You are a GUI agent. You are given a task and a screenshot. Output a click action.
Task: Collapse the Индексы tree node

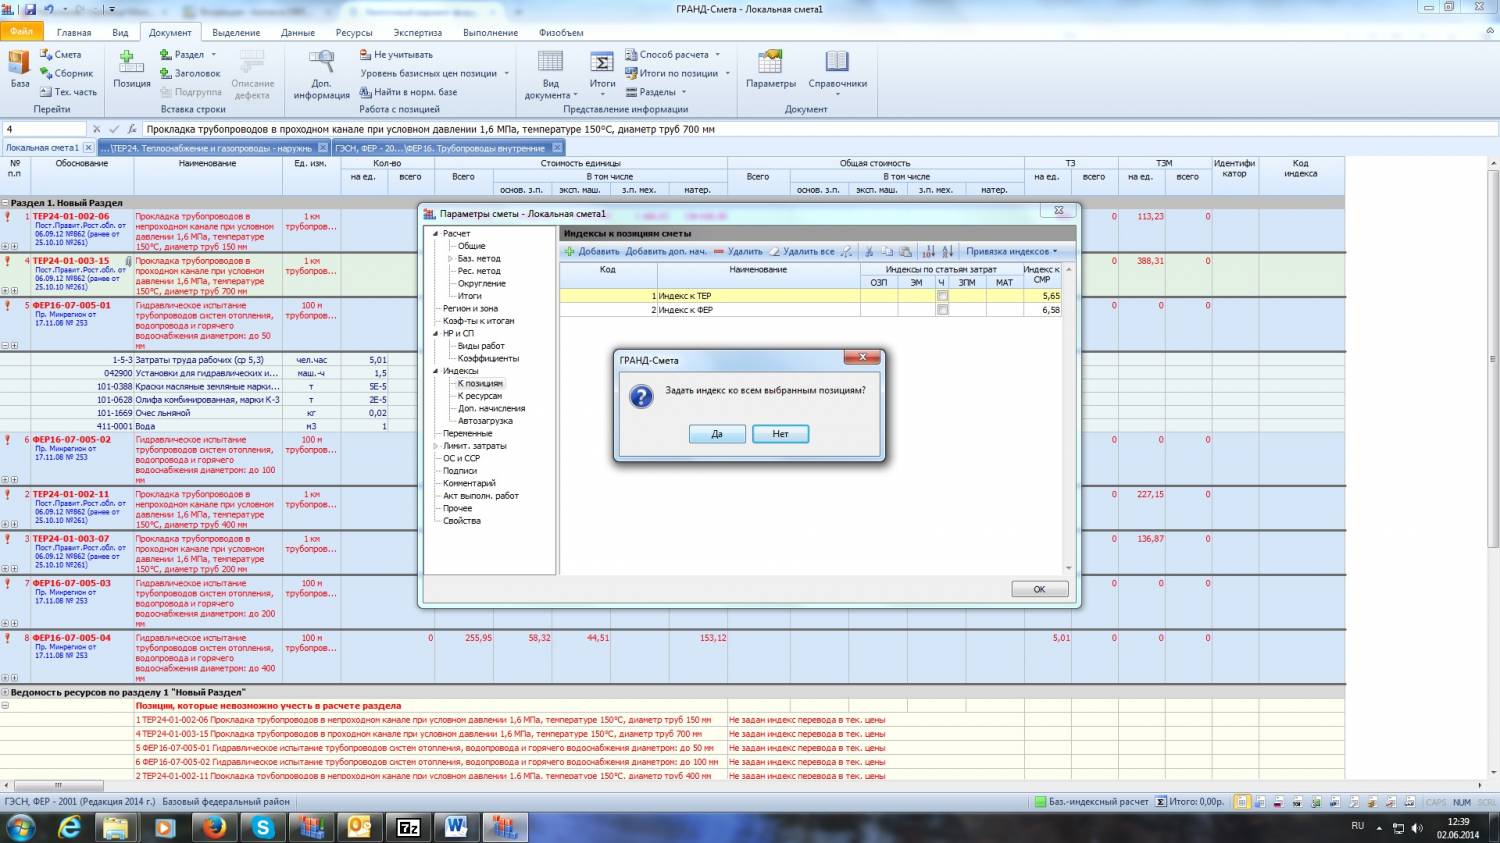436,371
